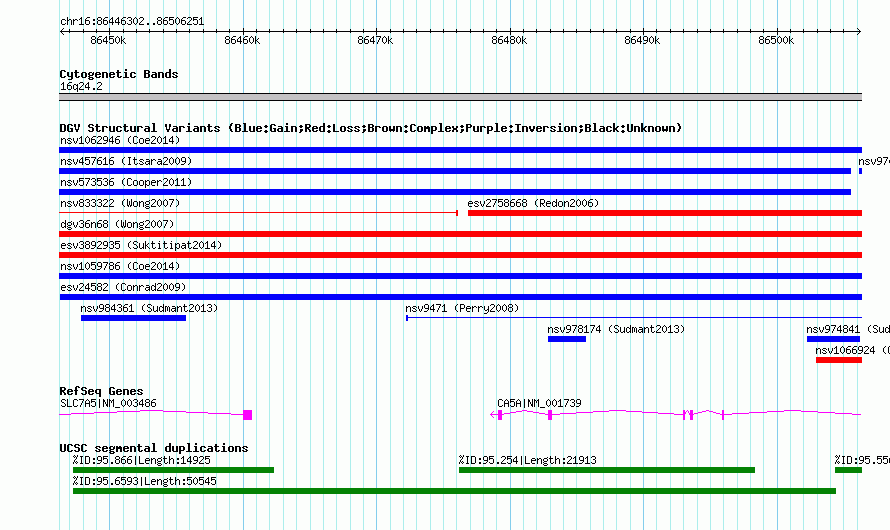Select the UCSC segmental duplications track title
This screenshot has height=530, width=890.
point(154,448)
